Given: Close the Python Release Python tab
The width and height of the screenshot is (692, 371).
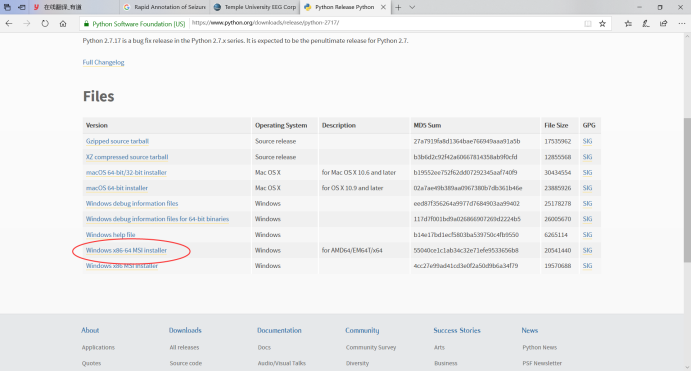Looking at the screenshot, I should coord(383,7).
